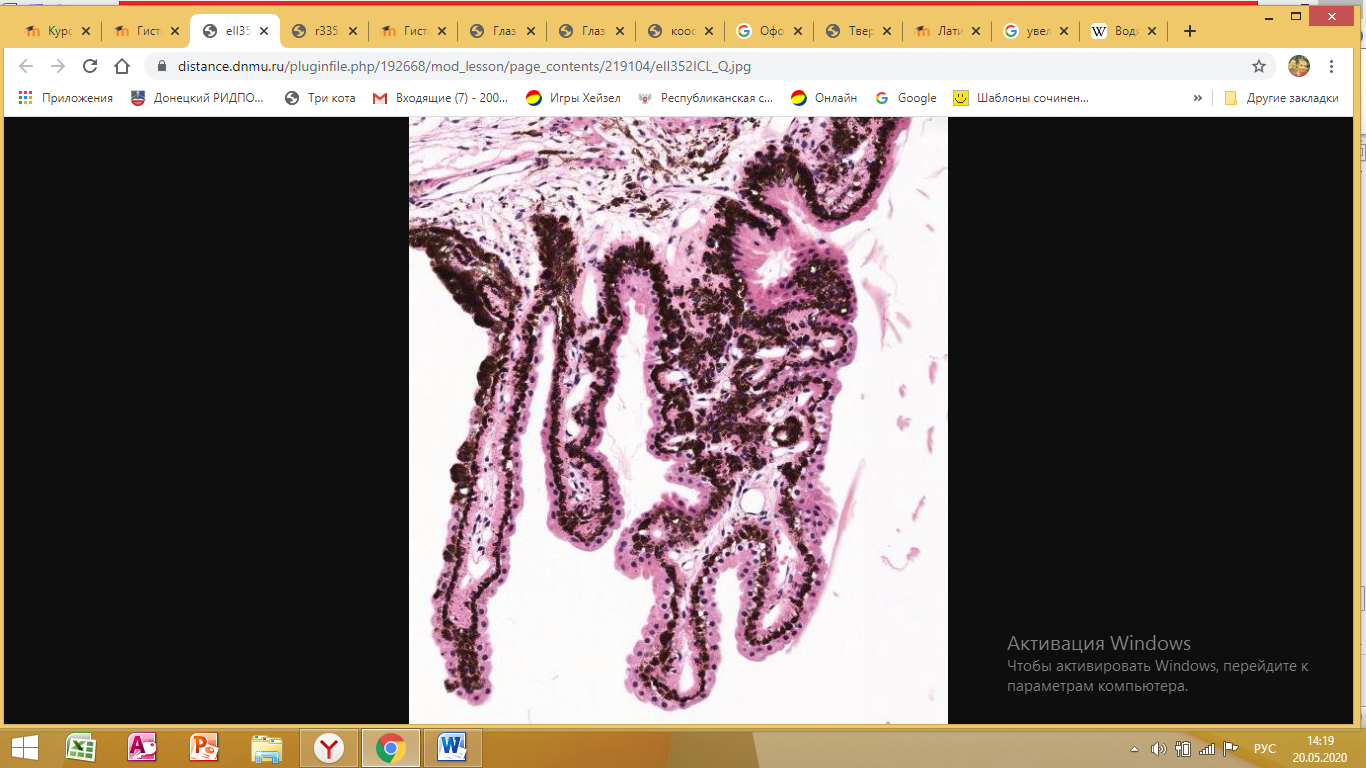Image resolution: width=1366 pixels, height=768 pixels.
Task: Close the Лати tab
Action: (975, 31)
